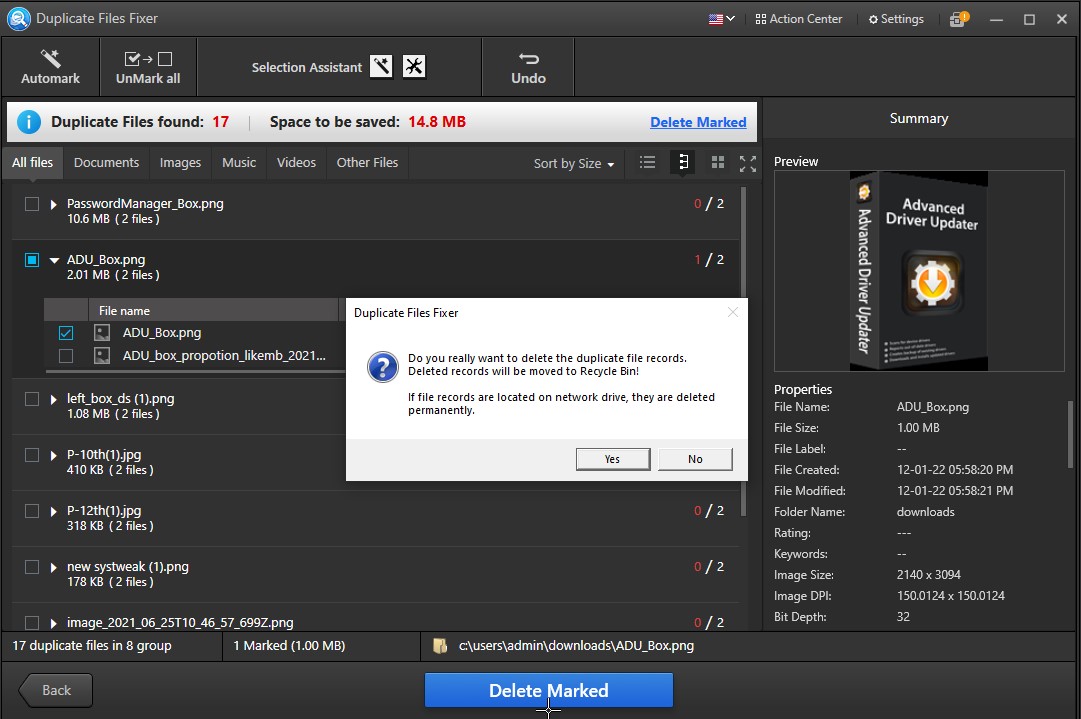Open the notifications icon beside Settings
Viewport: 1081px width, 719px height.
958,19
